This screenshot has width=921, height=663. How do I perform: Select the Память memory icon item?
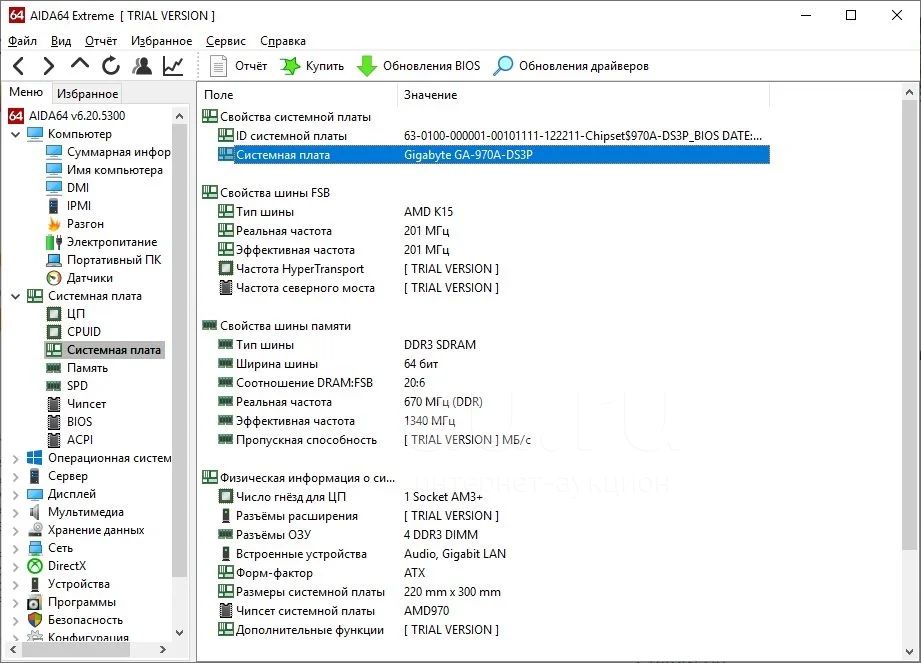click(77, 368)
